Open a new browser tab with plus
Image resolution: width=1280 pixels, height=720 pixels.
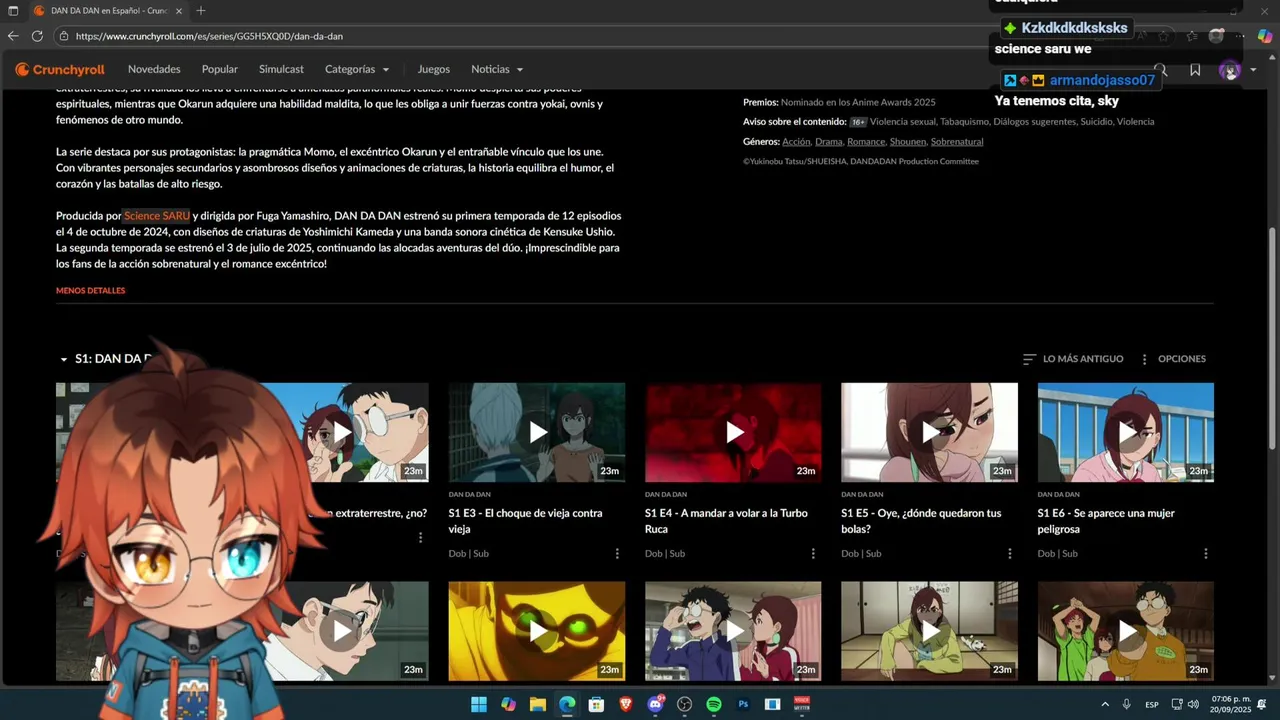201,11
